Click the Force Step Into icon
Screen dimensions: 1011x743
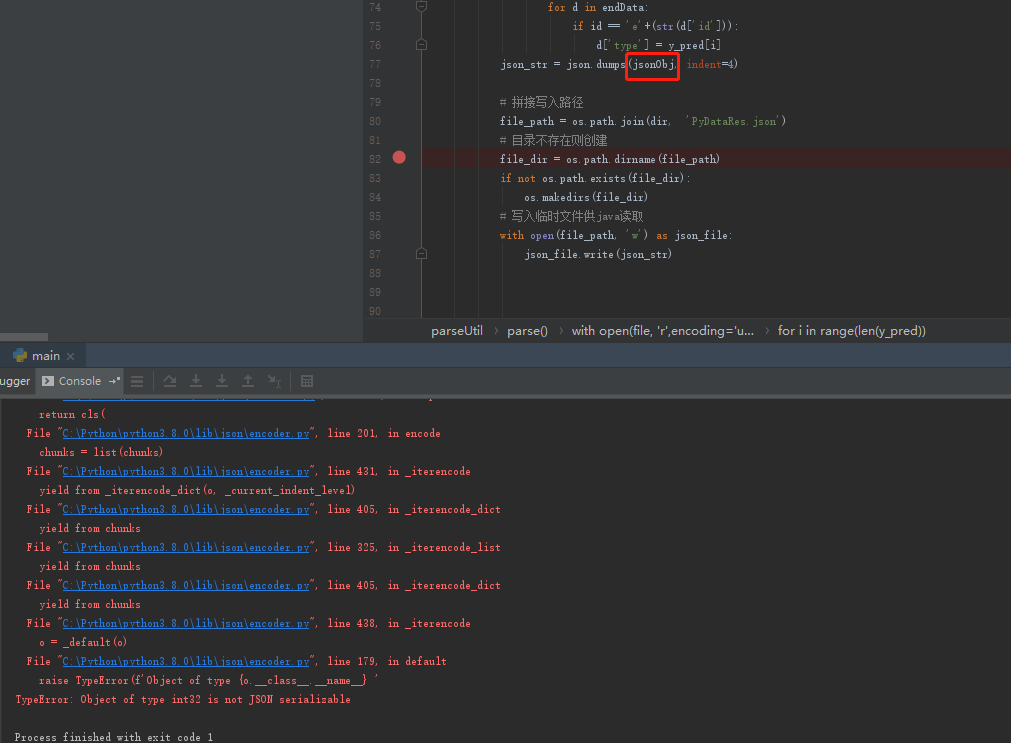point(222,381)
